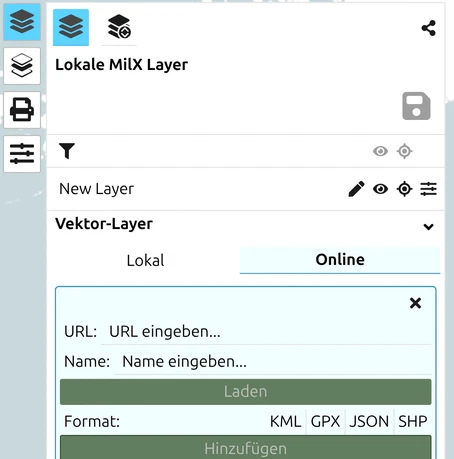Screen dimensions: 454x459
Task: Open the outlined layers stack sidebar button
Action: coord(22,66)
